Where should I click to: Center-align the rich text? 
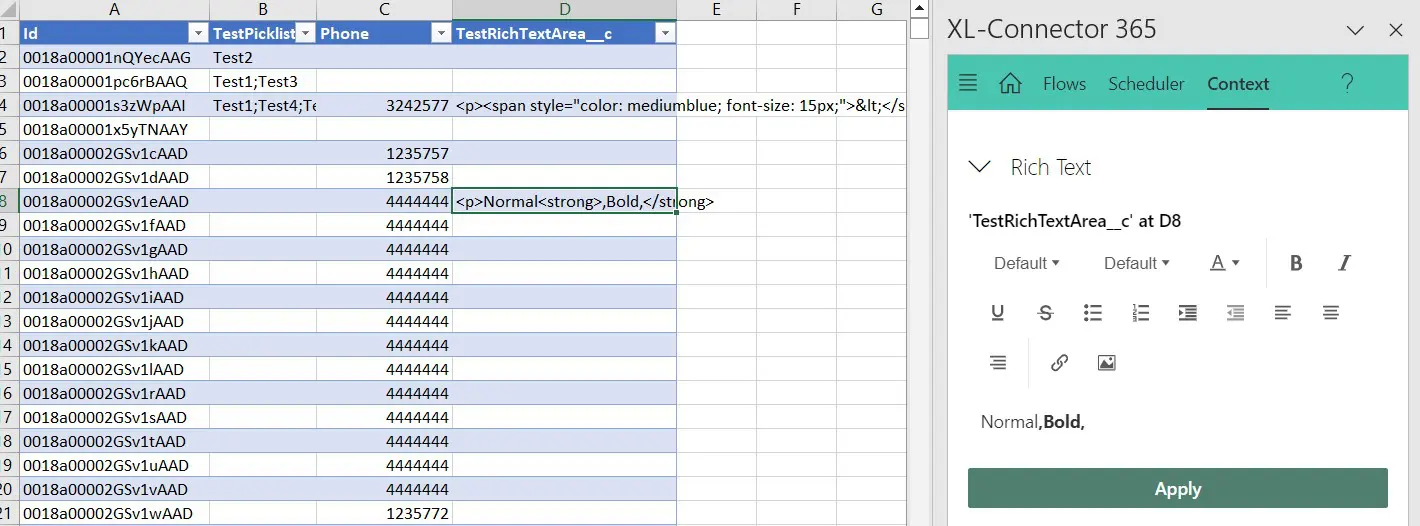[1330, 313]
